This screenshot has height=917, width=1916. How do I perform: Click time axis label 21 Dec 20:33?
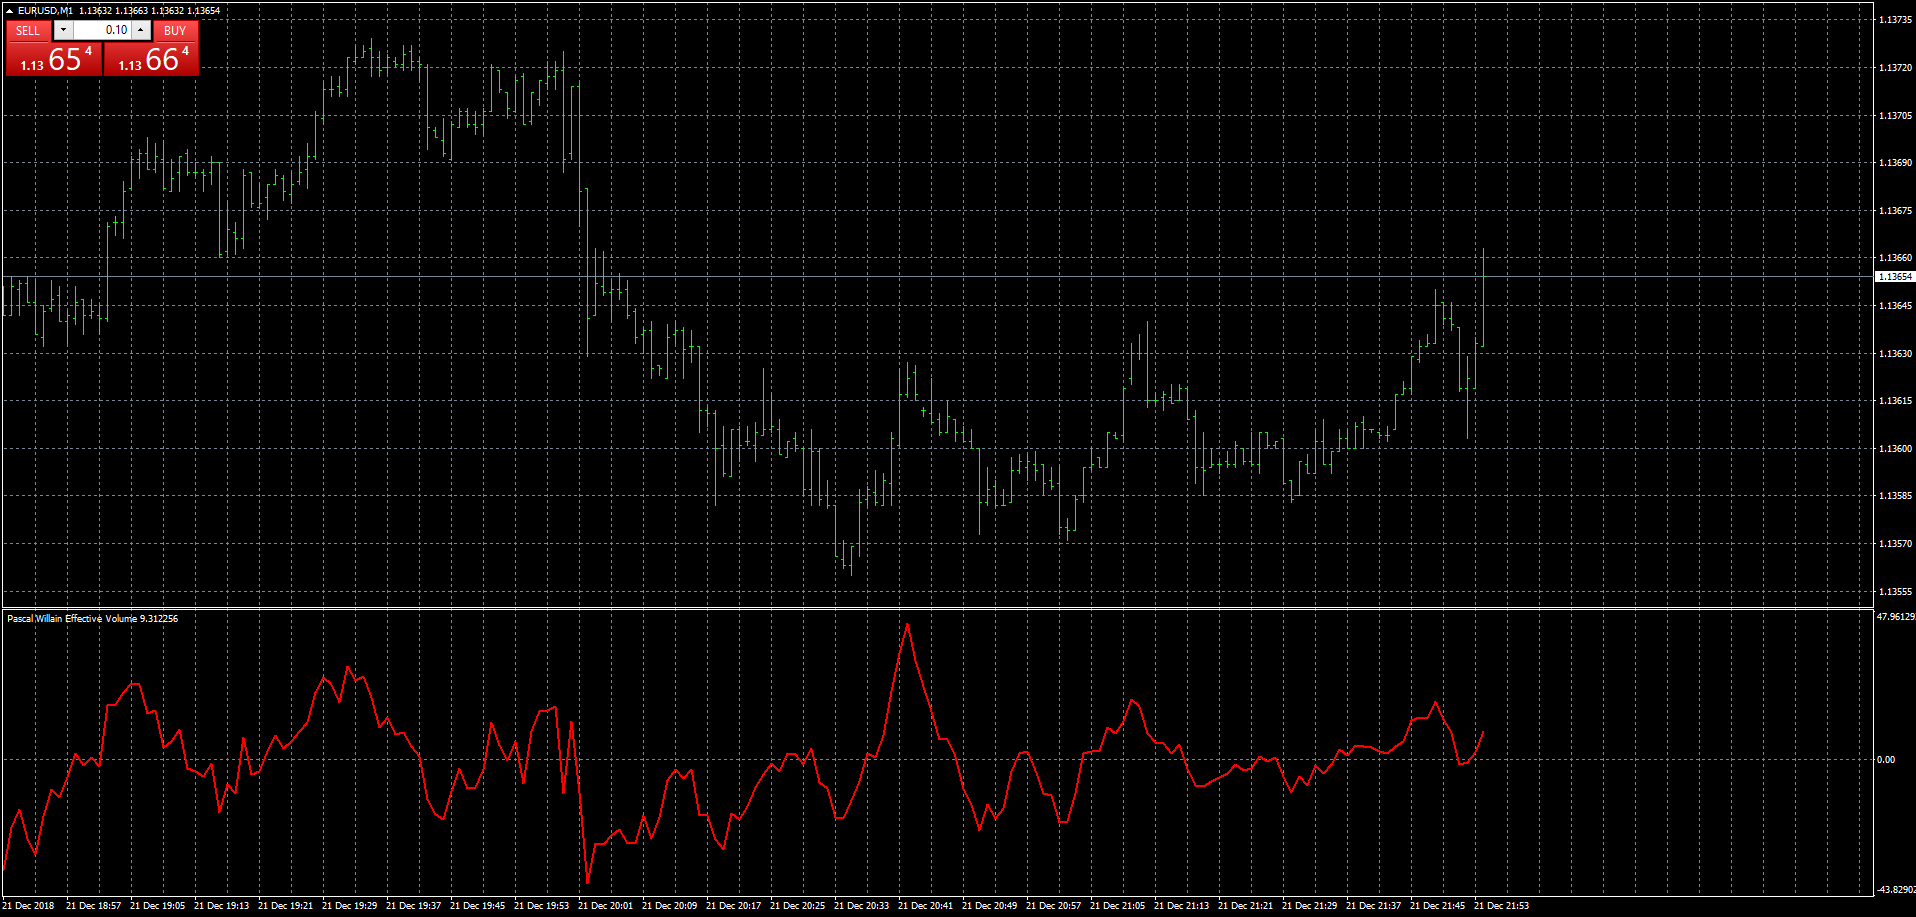coord(861,906)
